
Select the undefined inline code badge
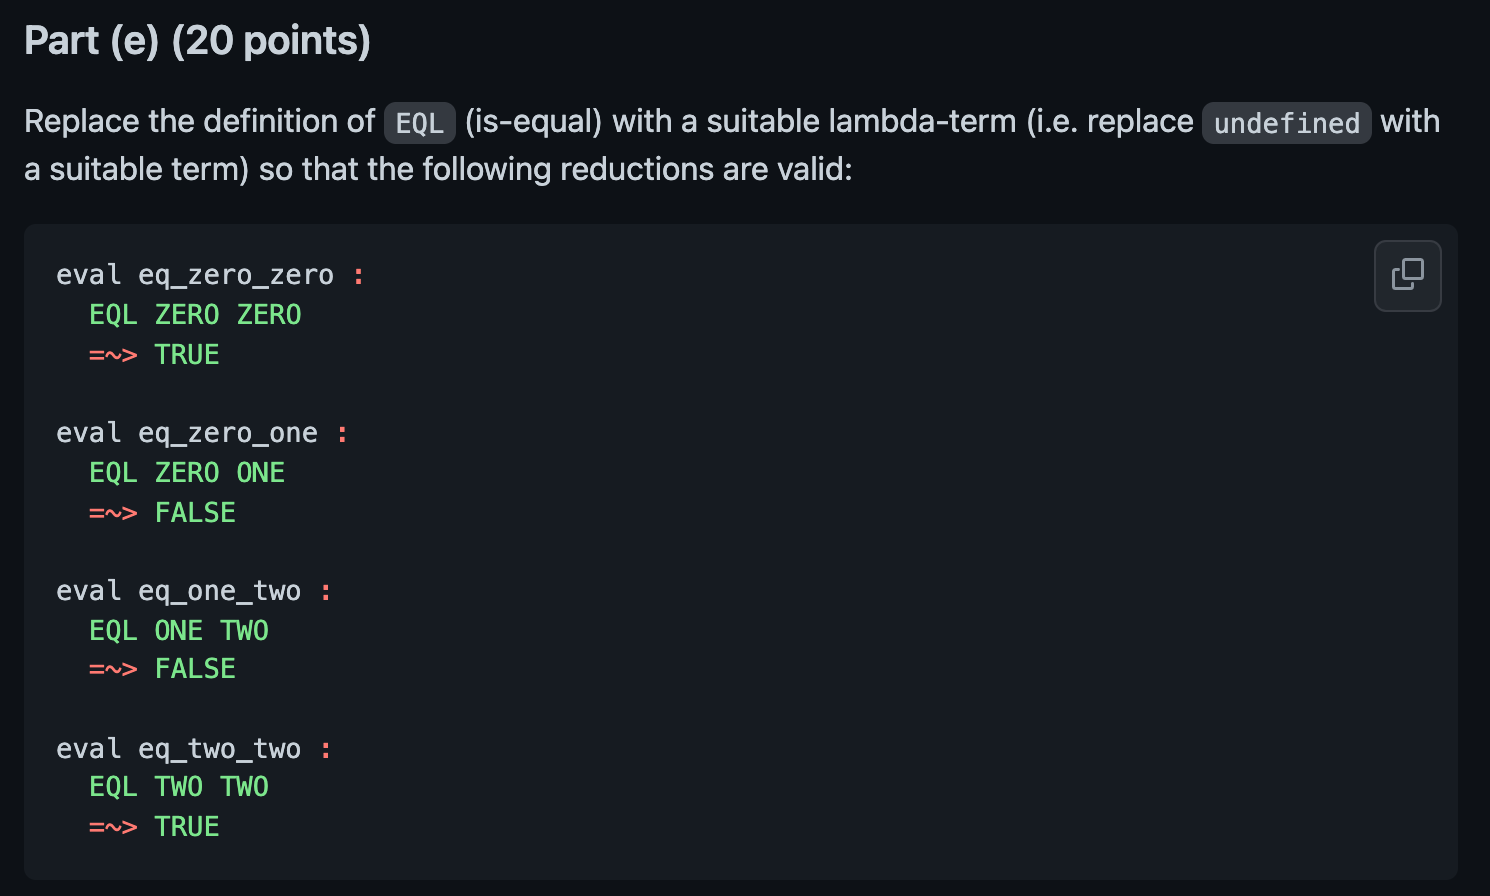(x=1286, y=123)
